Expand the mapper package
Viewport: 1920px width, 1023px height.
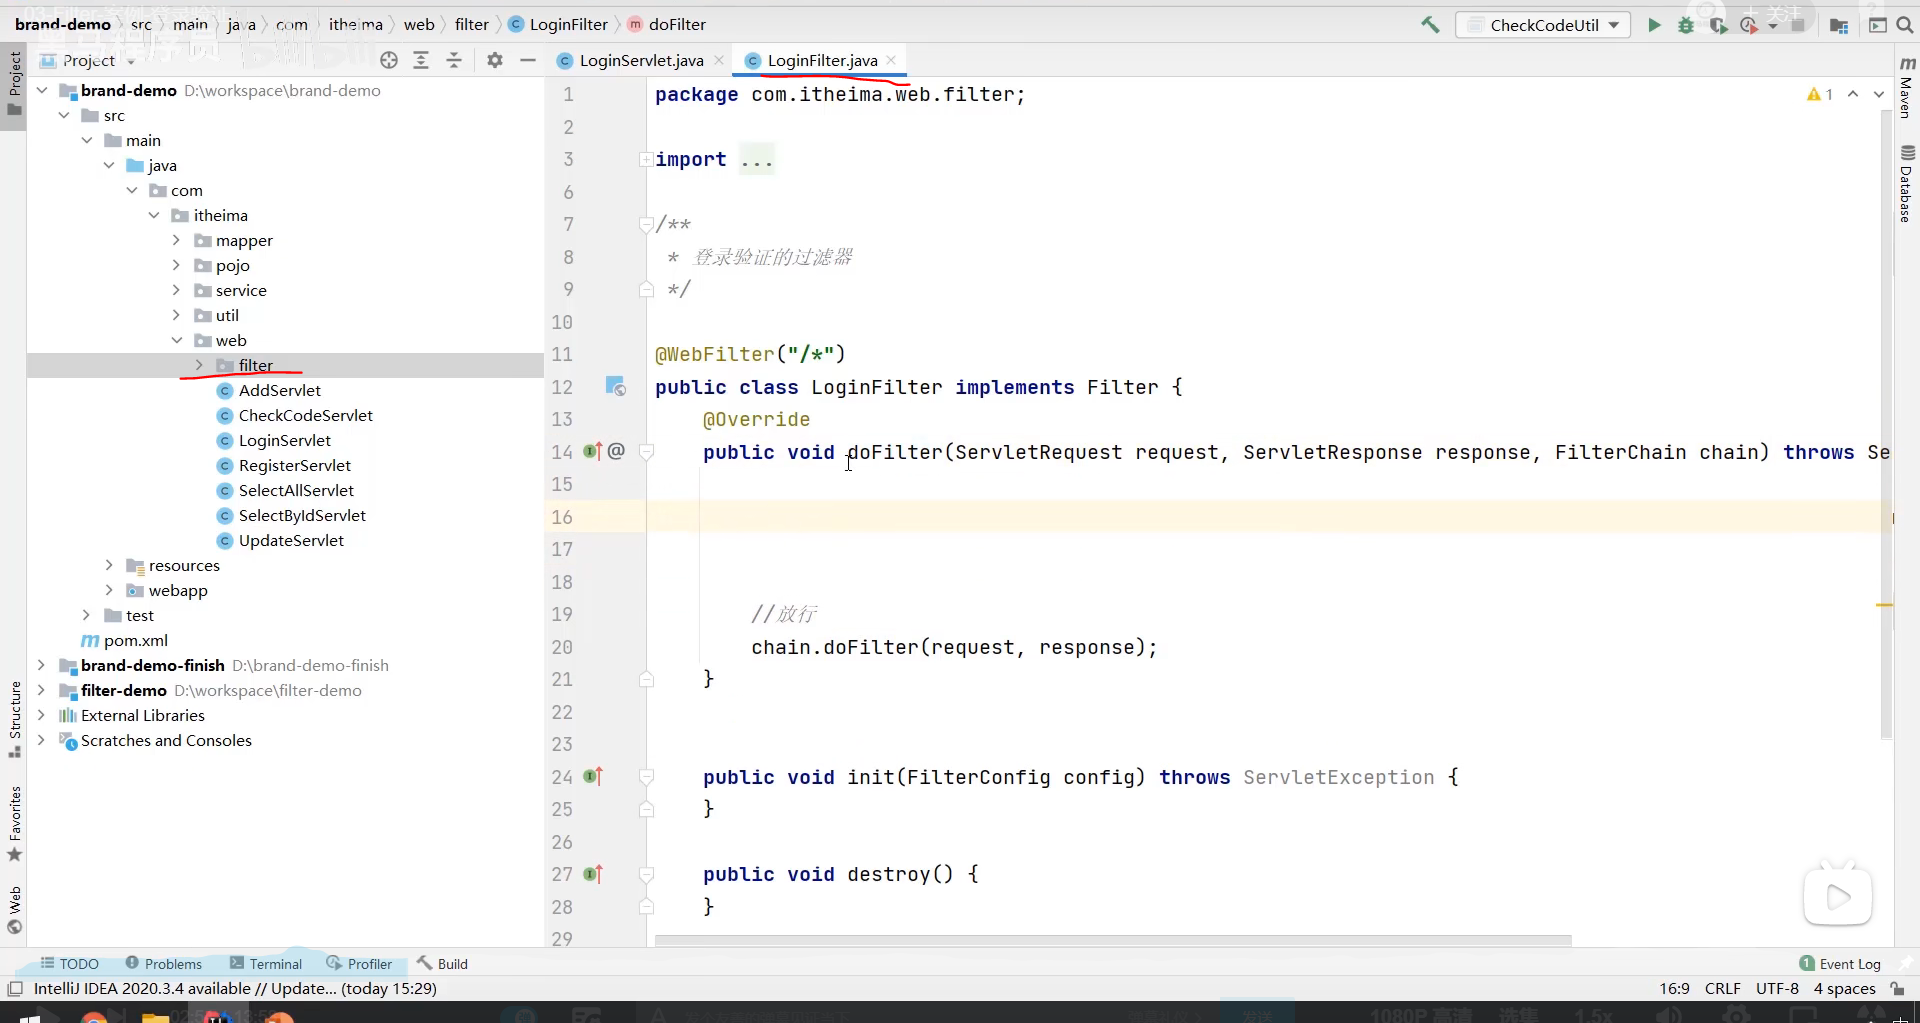pos(176,240)
